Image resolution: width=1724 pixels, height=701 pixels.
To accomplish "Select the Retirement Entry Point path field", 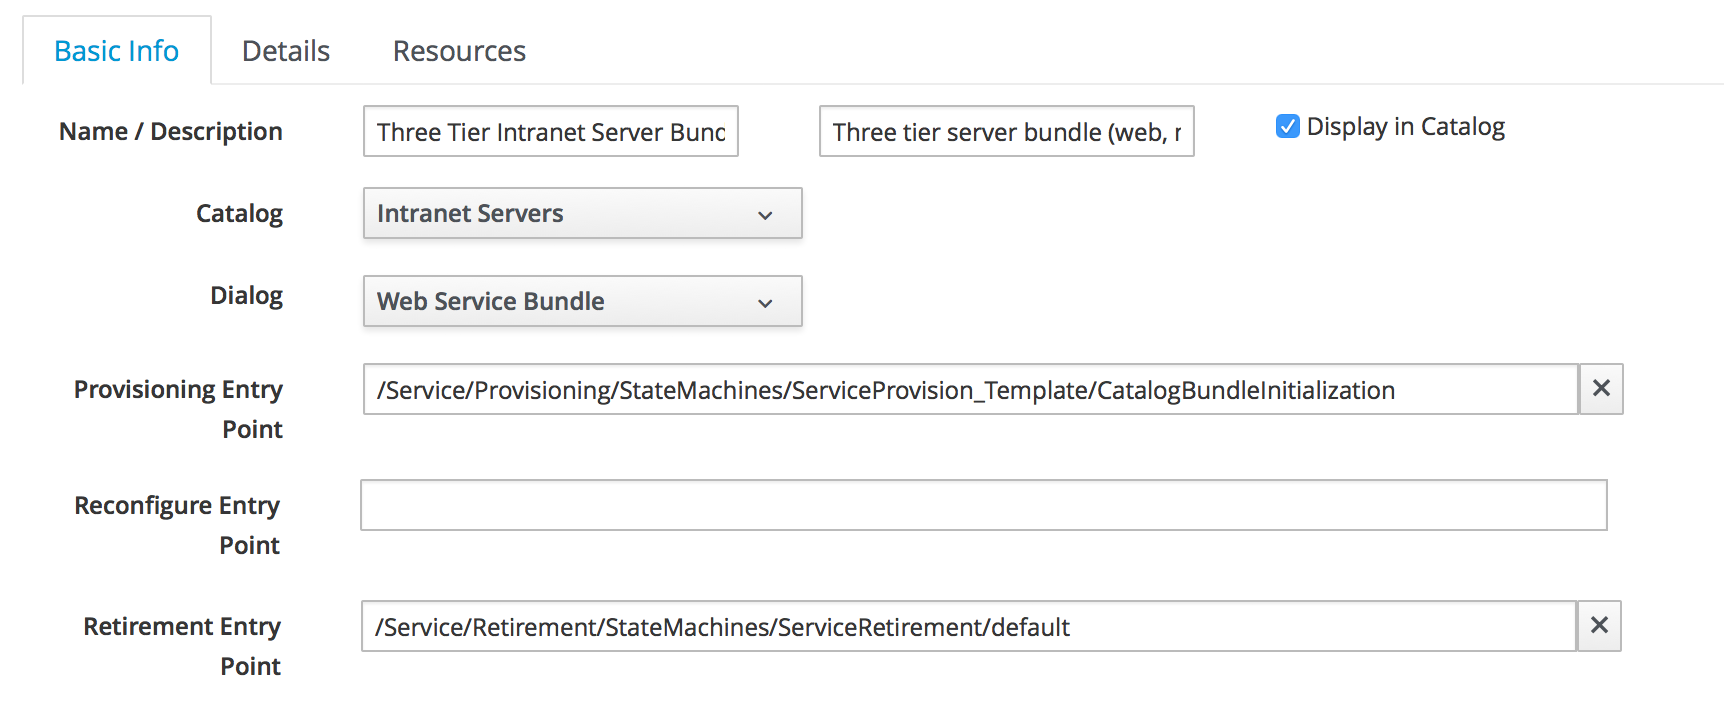I will pos(968,627).
